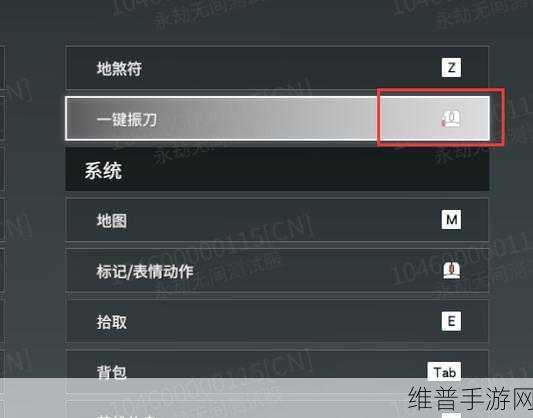Click the top-most cell in the left cut-off column
The width and height of the screenshot is (533, 418).
click(x=2, y=68)
